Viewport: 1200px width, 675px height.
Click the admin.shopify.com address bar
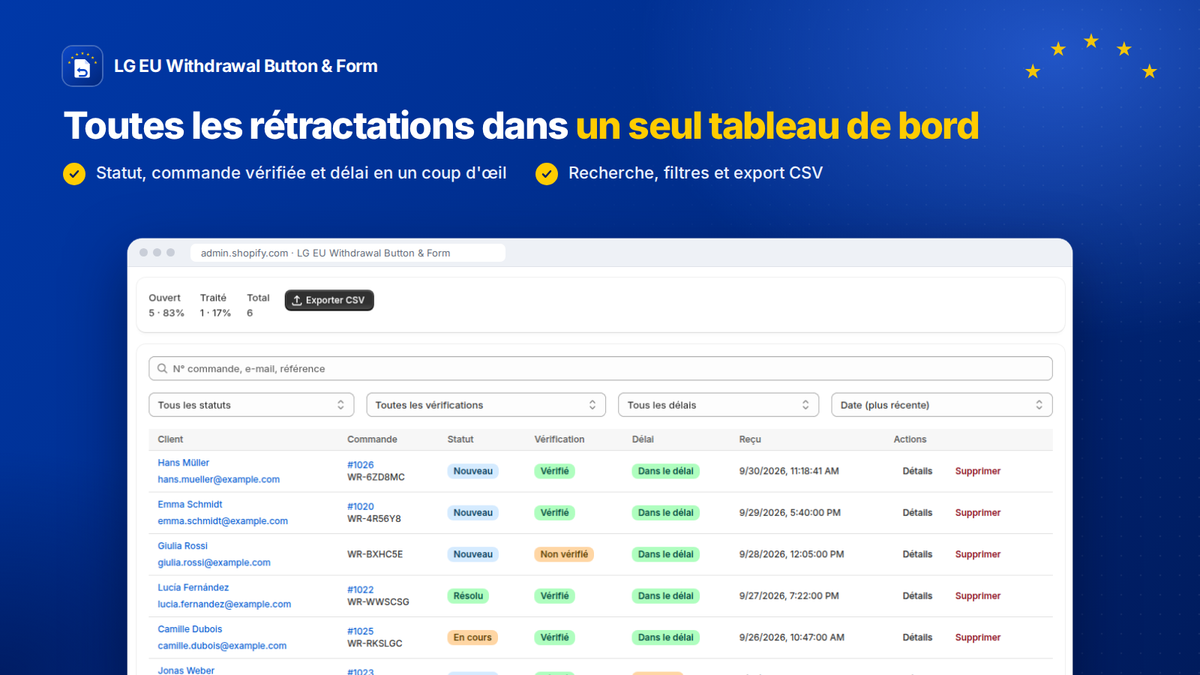coord(348,253)
